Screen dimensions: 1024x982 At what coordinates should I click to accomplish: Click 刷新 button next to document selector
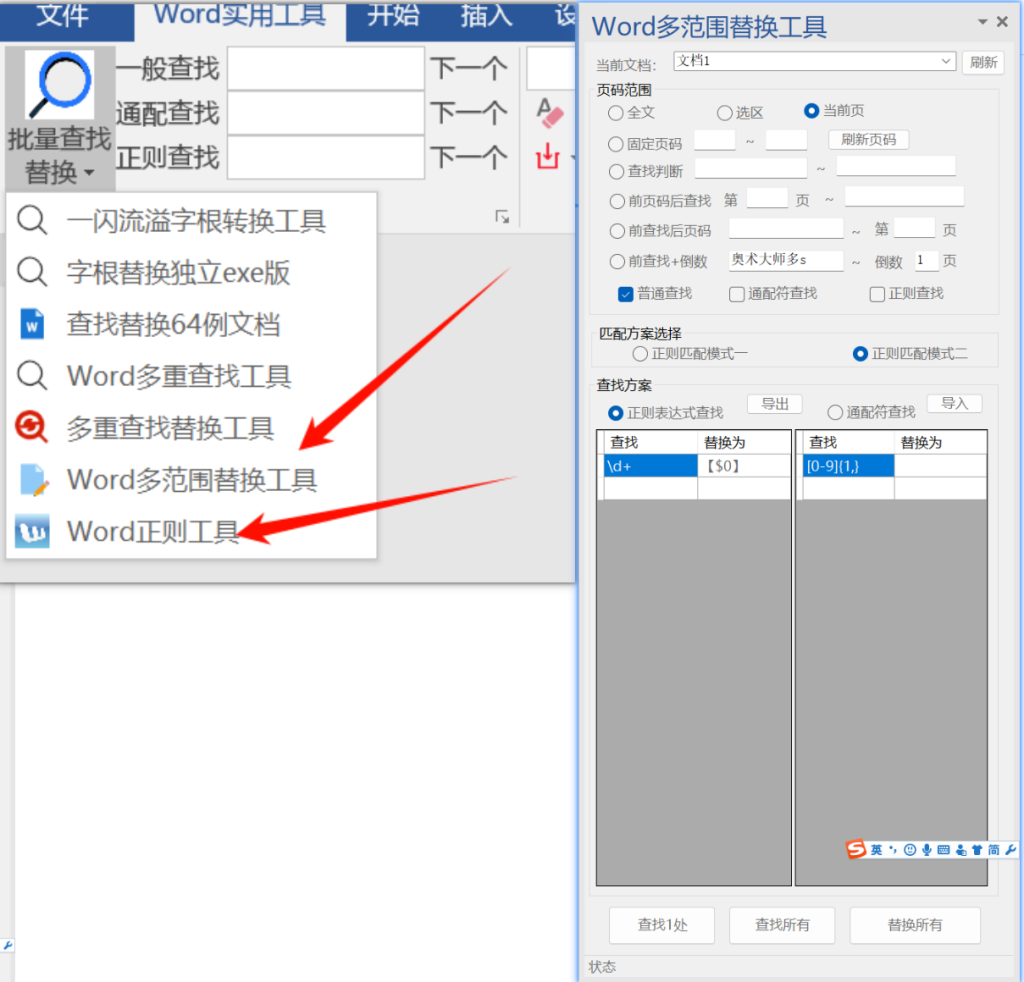tap(983, 62)
